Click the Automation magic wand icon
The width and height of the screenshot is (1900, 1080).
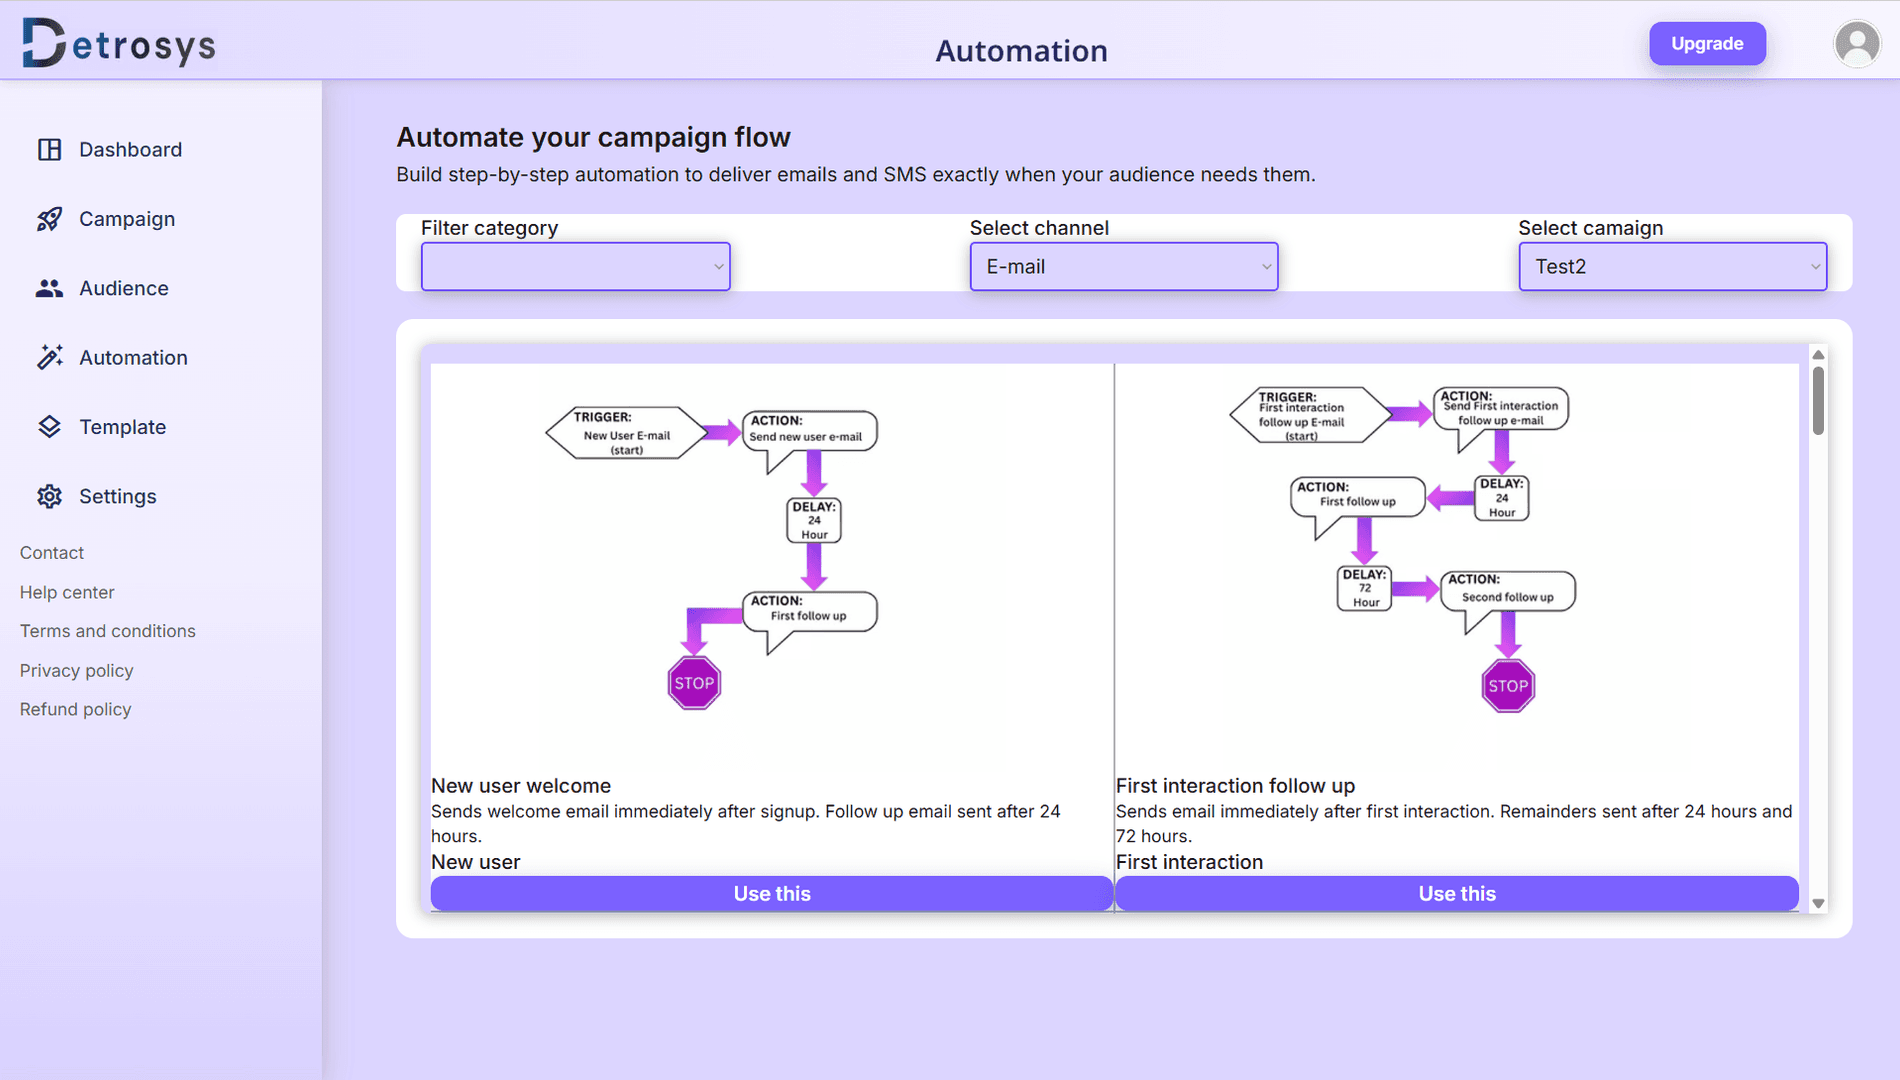pyautogui.click(x=49, y=357)
